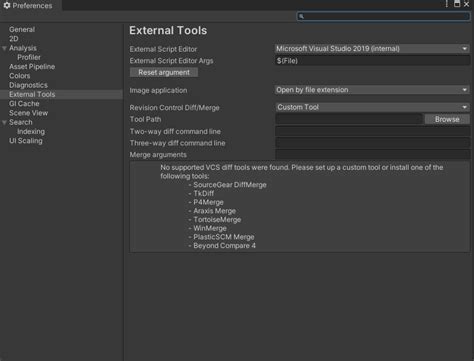
Task: Click Araxis Merge in tools list
Action: (x=214, y=211)
